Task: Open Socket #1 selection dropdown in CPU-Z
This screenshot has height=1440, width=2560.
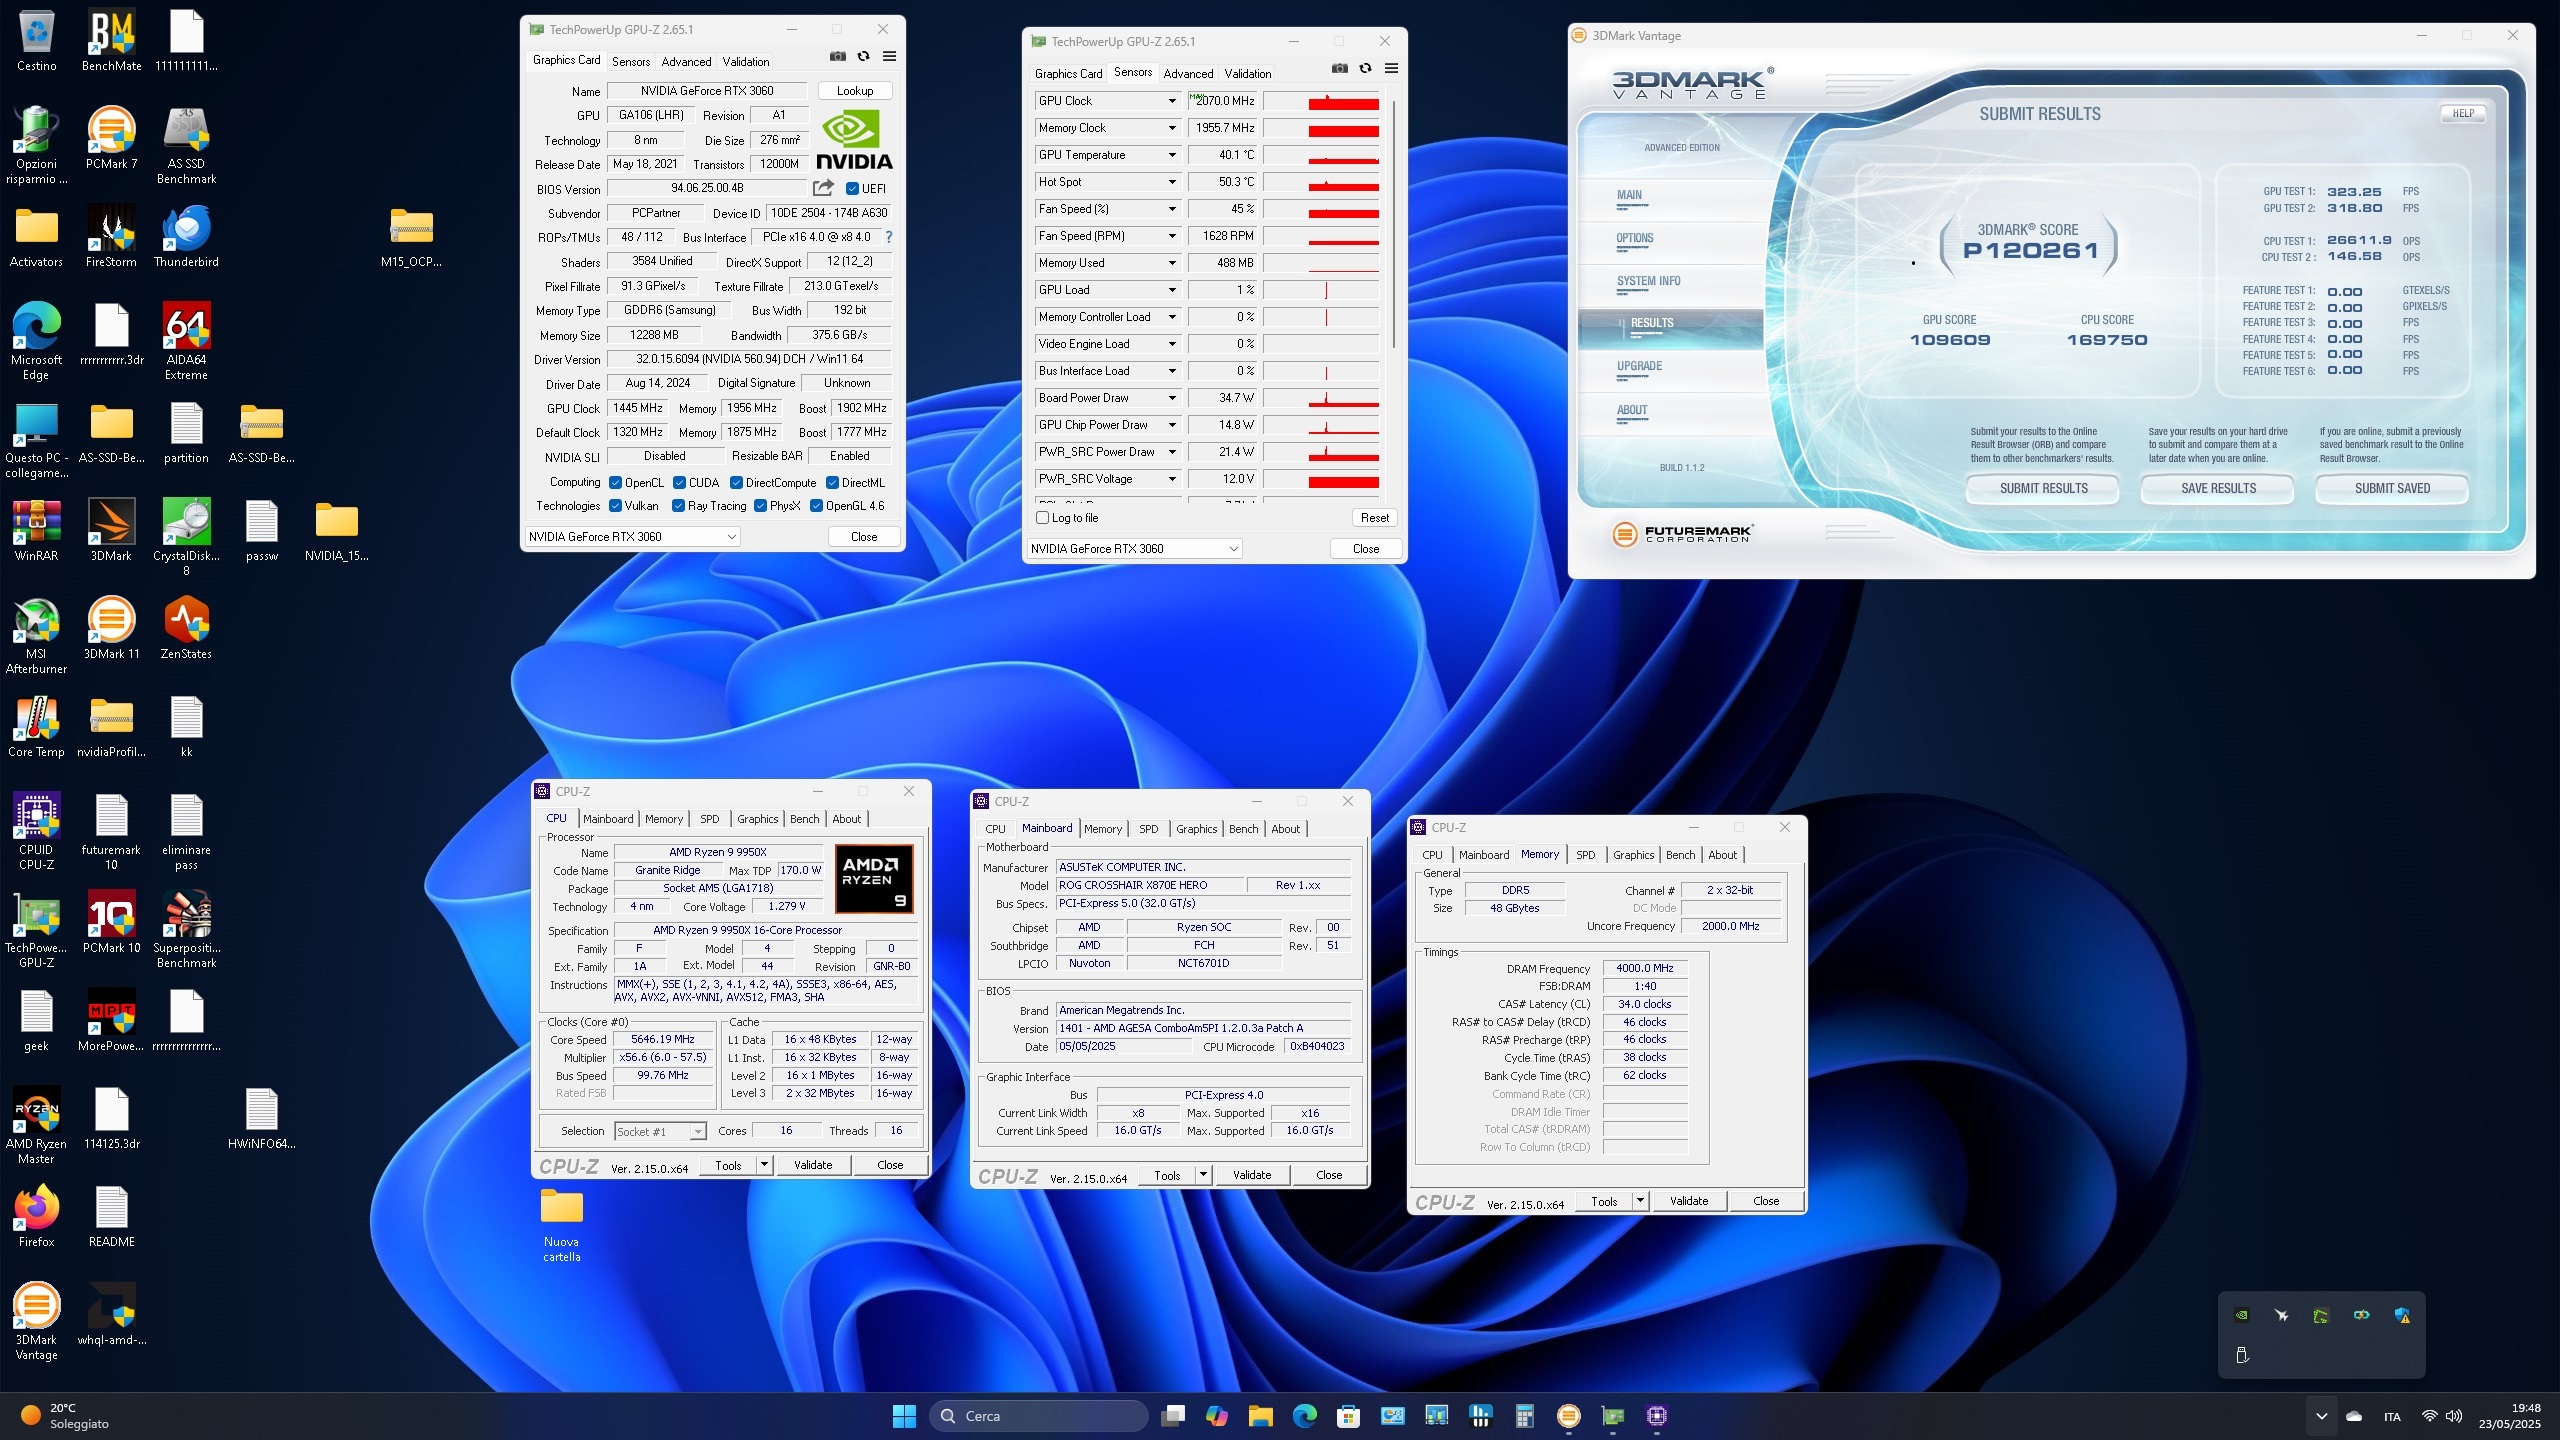Action: 660,1132
